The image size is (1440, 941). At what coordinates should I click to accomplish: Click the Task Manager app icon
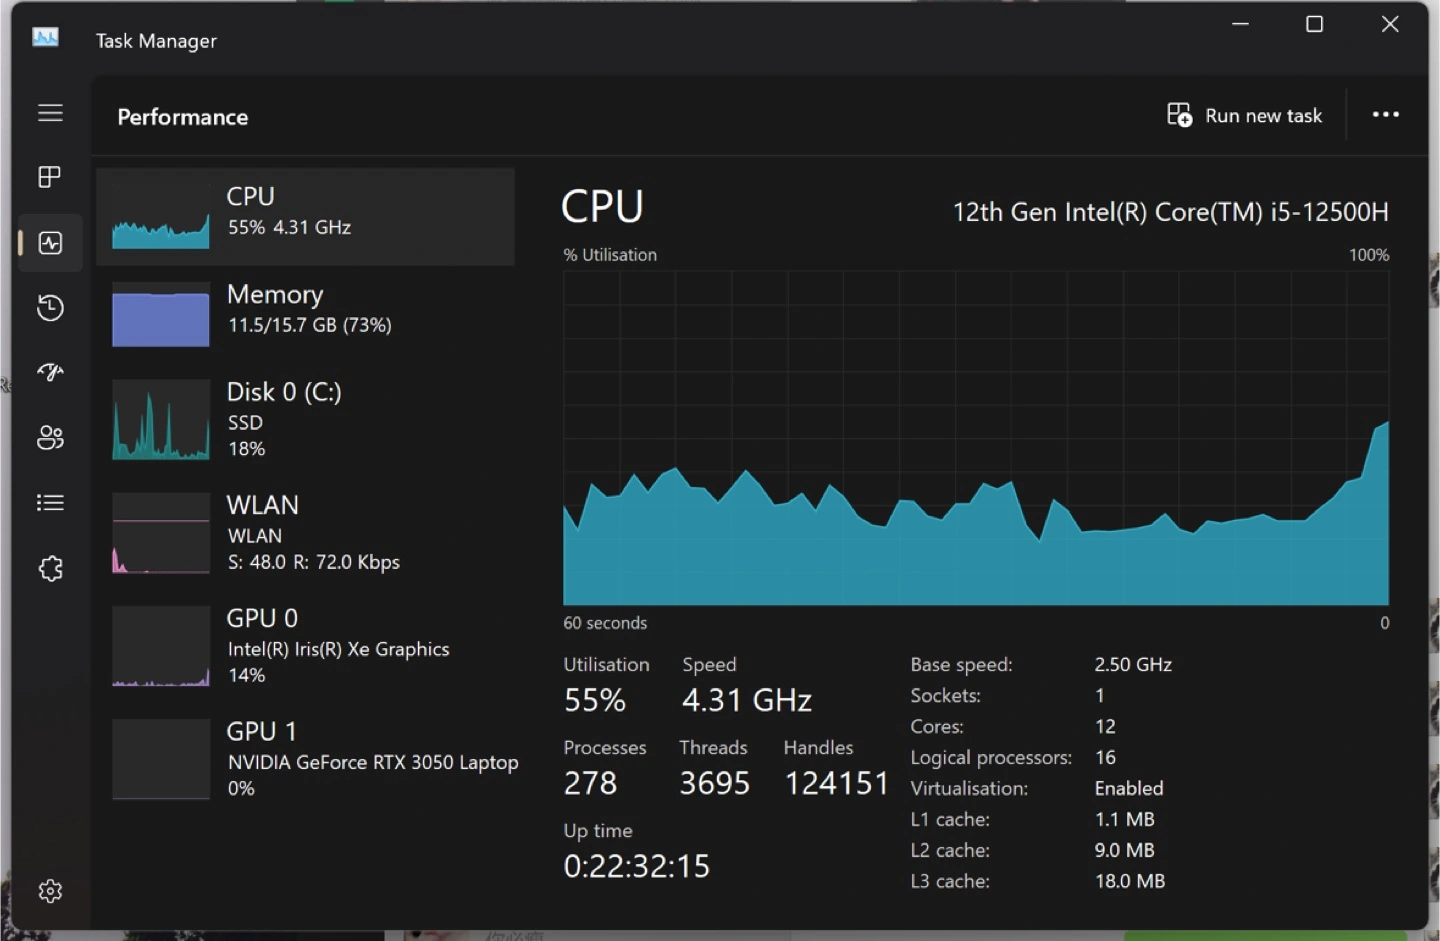point(45,38)
